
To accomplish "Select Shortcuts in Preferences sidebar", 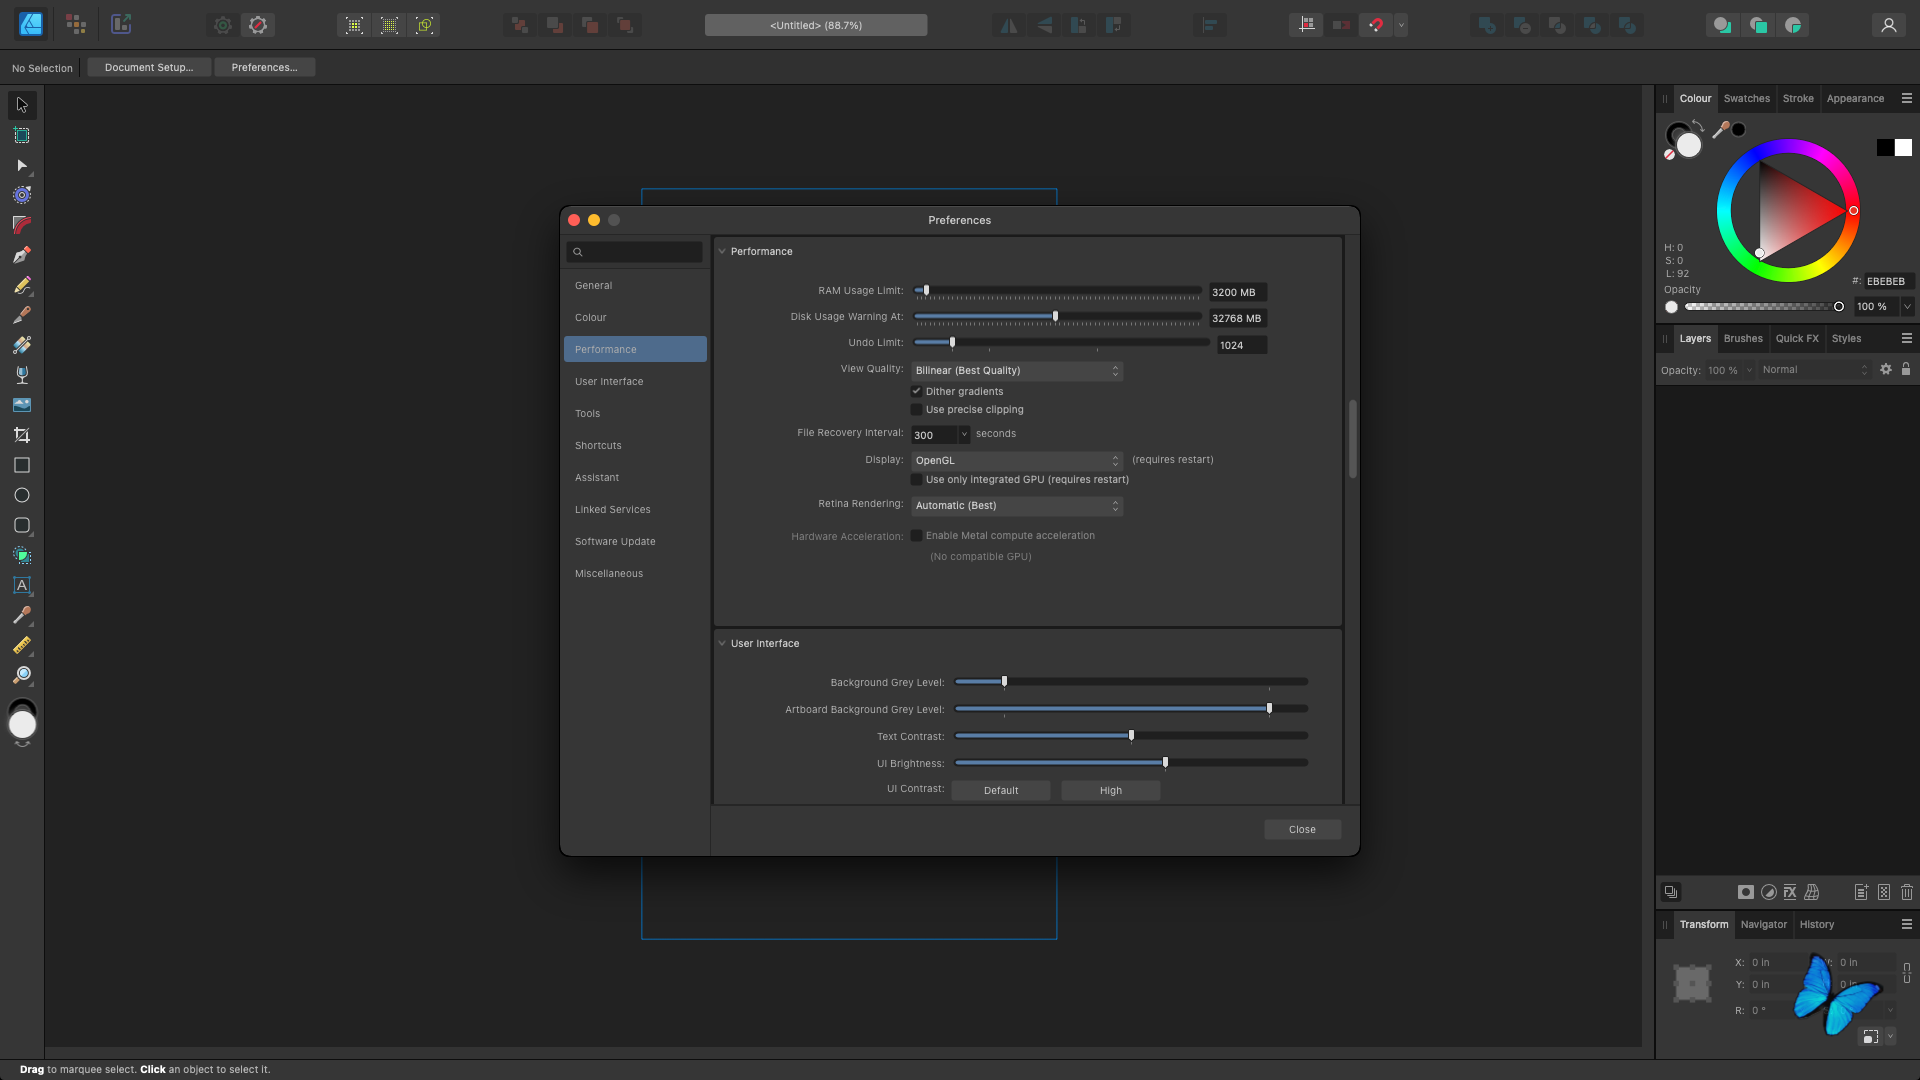I will point(635,445).
